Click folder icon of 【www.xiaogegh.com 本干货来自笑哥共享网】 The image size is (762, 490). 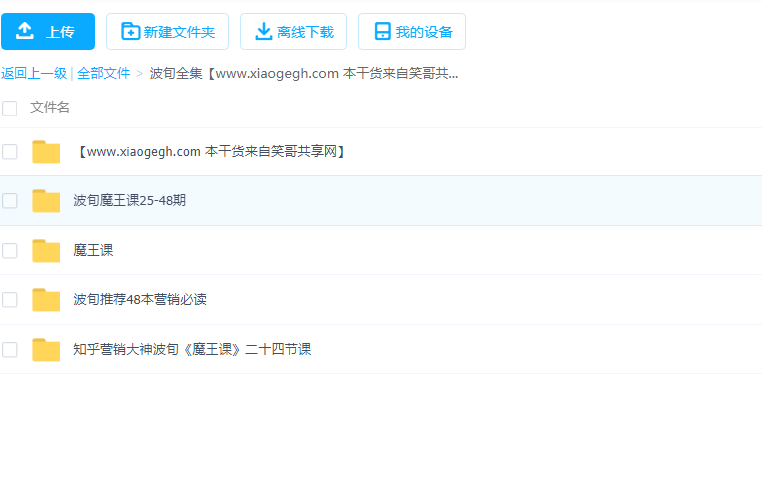pos(46,152)
